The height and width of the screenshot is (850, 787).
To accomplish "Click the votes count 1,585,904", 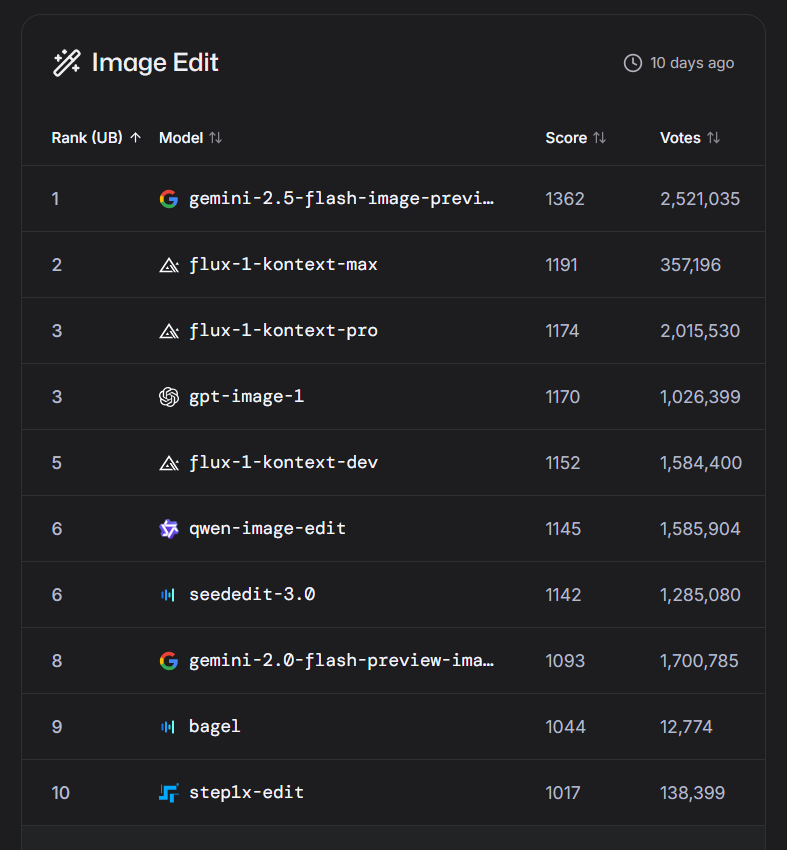I will (700, 529).
